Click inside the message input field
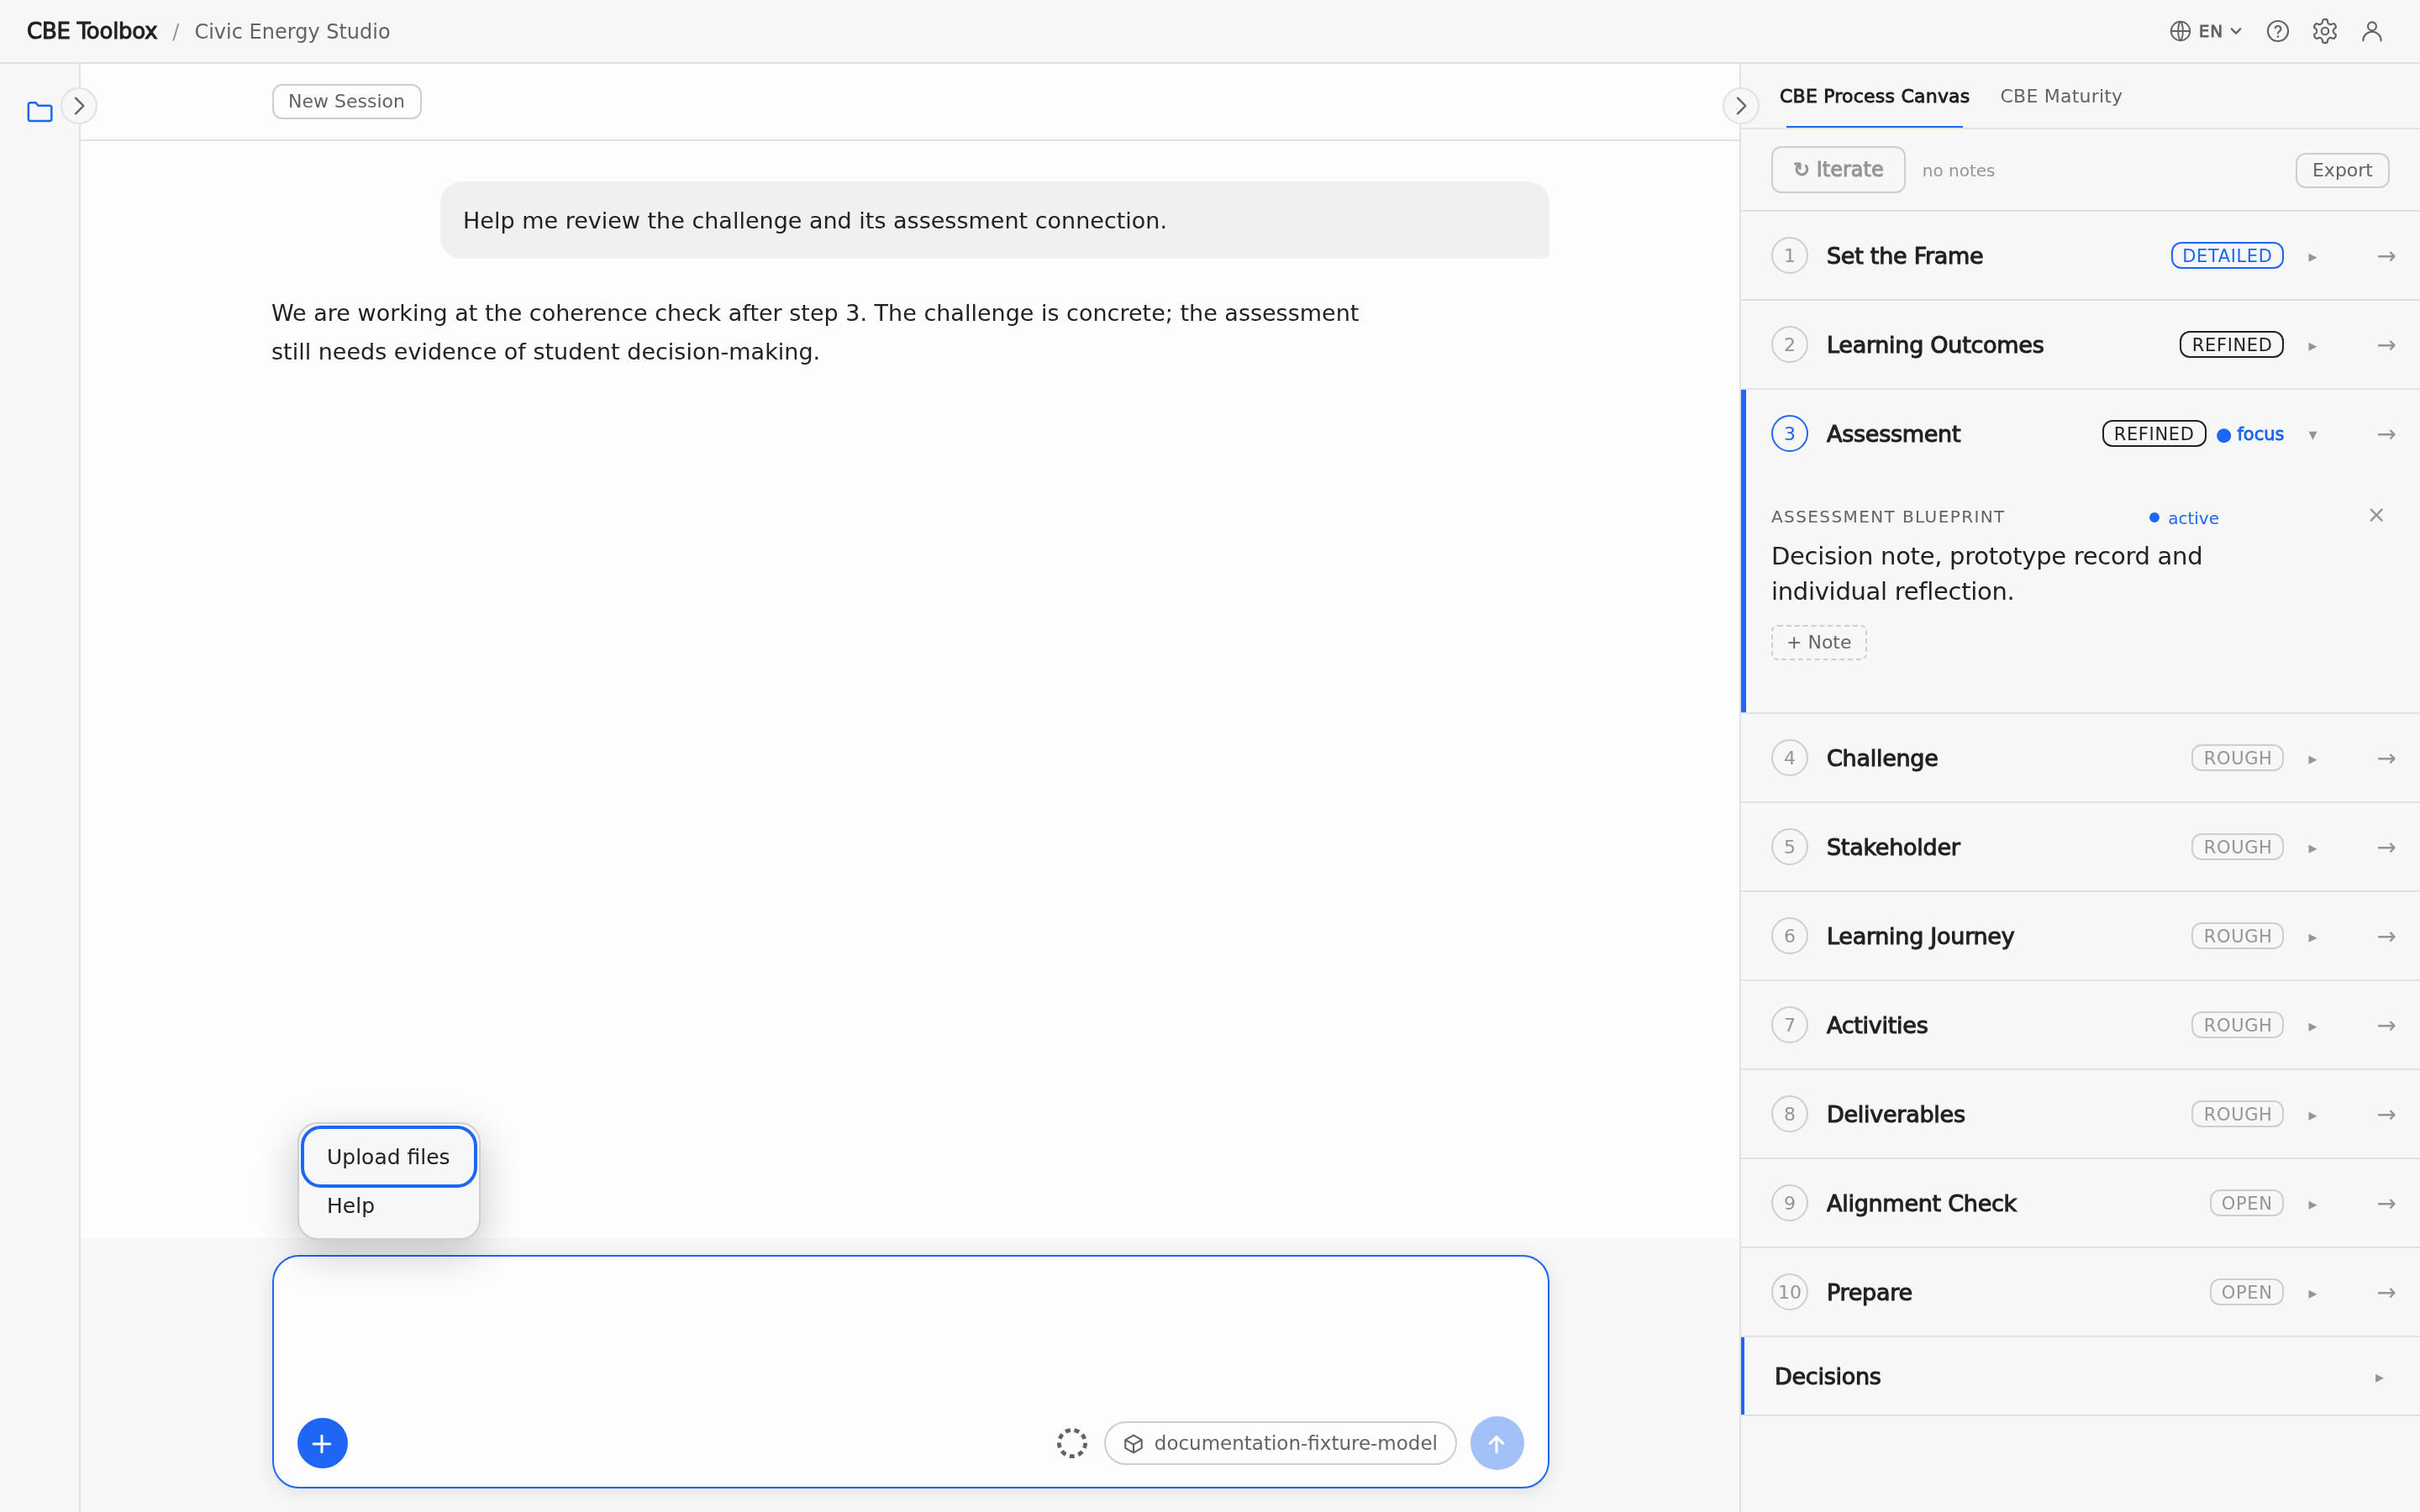This screenshot has height=1512, width=2420. [910, 1335]
